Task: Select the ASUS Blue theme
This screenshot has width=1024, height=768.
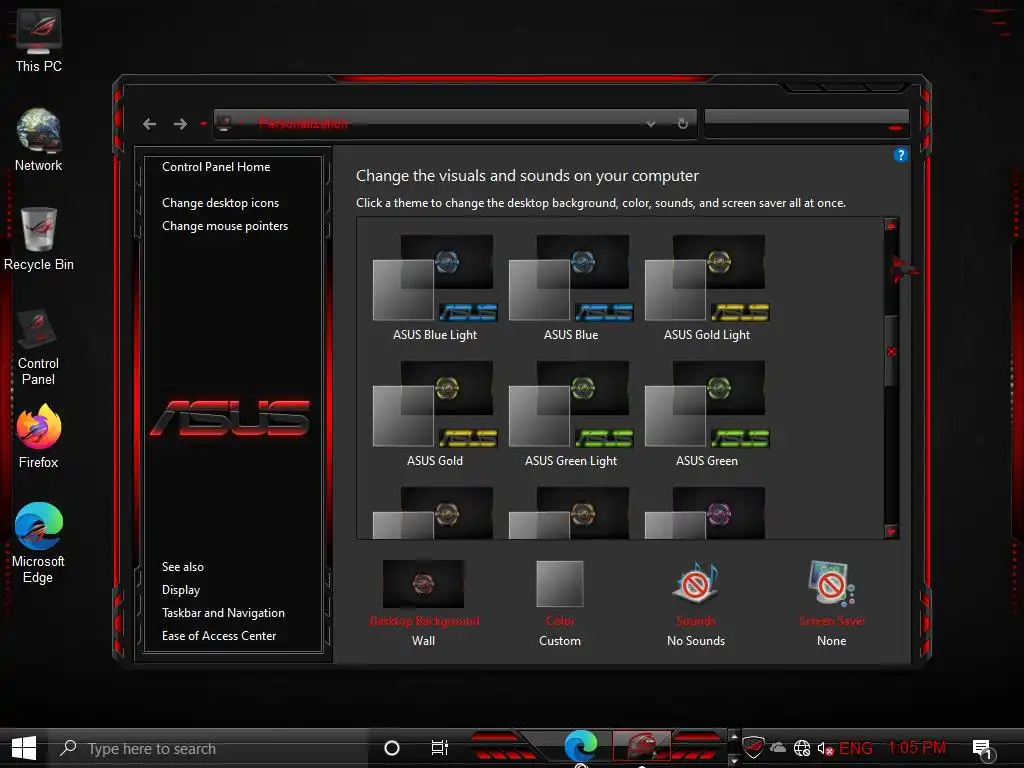Action: click(x=571, y=288)
